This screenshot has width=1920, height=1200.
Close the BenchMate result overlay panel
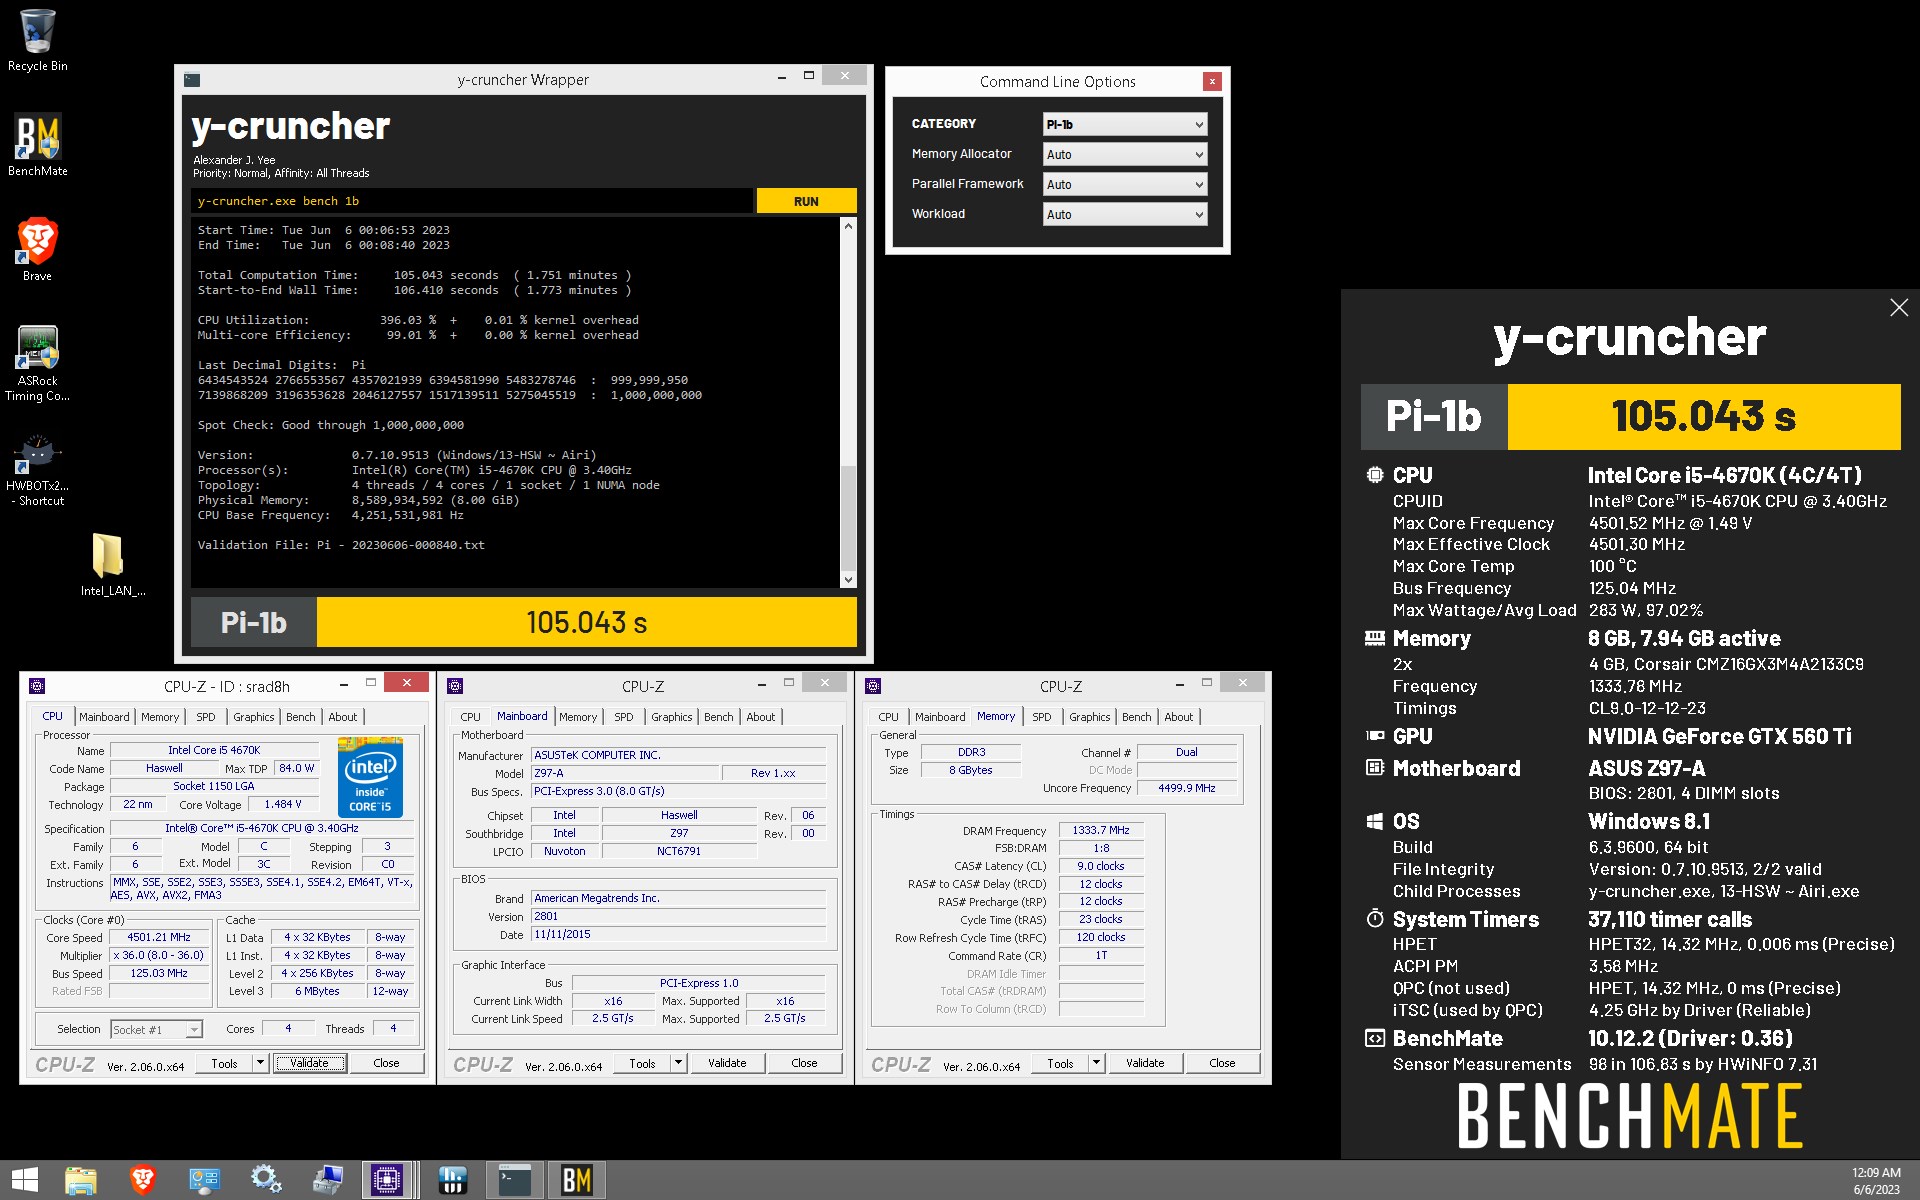[x=1899, y=308]
